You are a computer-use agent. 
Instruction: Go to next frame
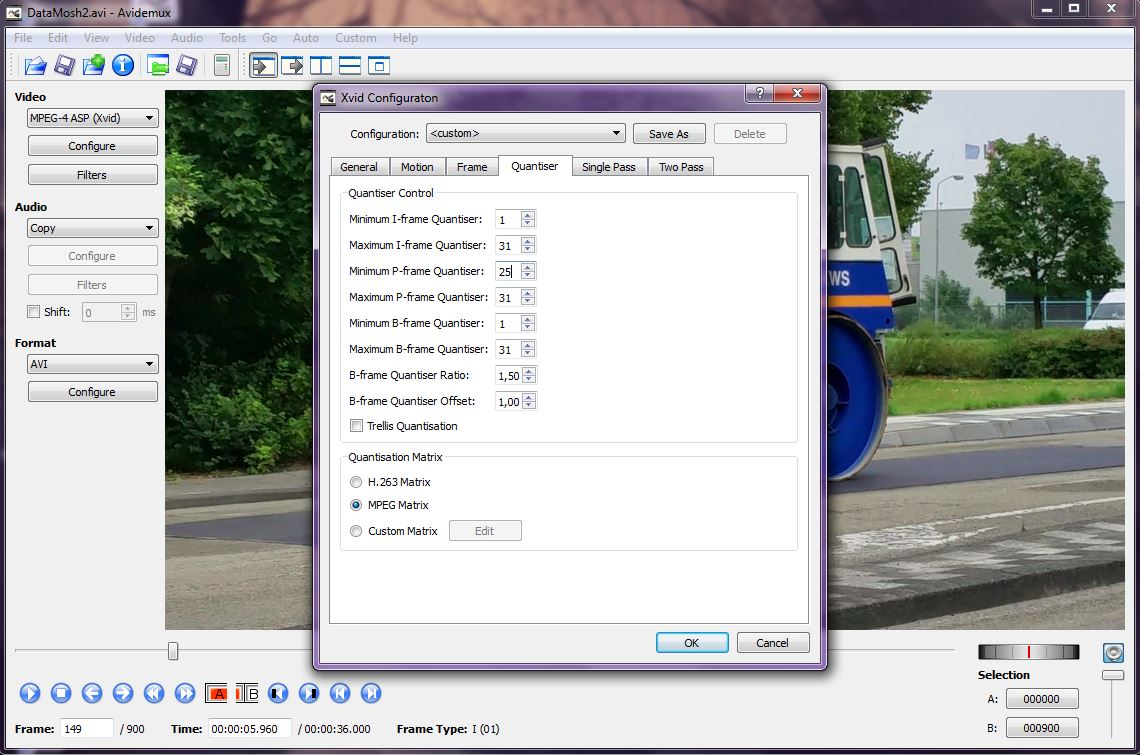click(123, 693)
